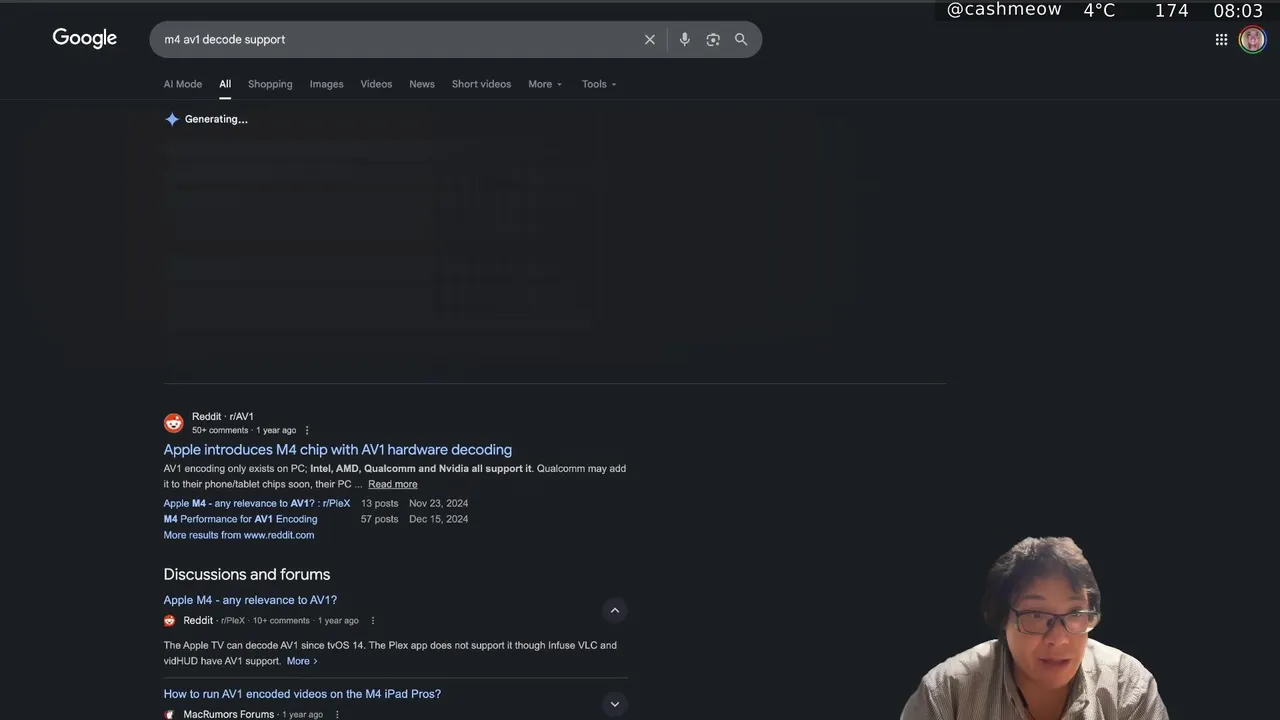Submit search with the magnifying glass icon
This screenshot has width=1280, height=720.
[741, 40]
